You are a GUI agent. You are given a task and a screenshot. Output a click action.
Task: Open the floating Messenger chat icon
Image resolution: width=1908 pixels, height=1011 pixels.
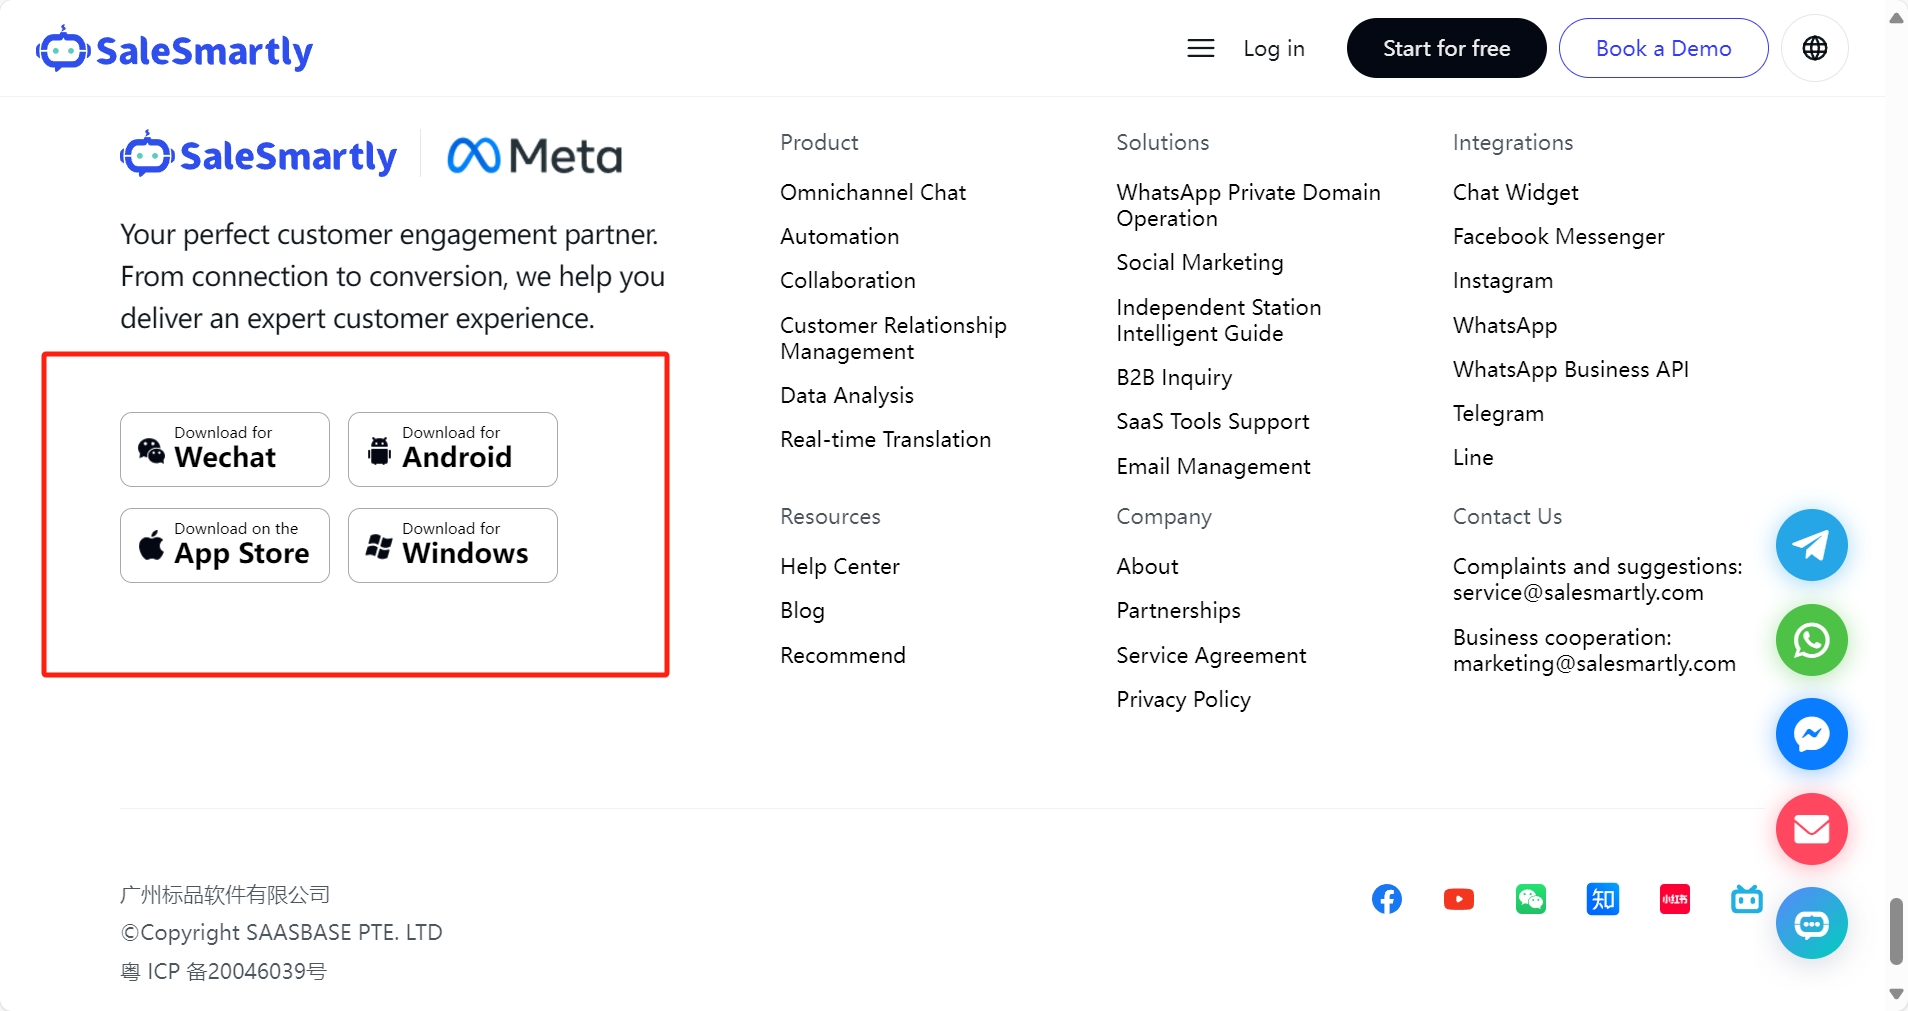coord(1811,734)
